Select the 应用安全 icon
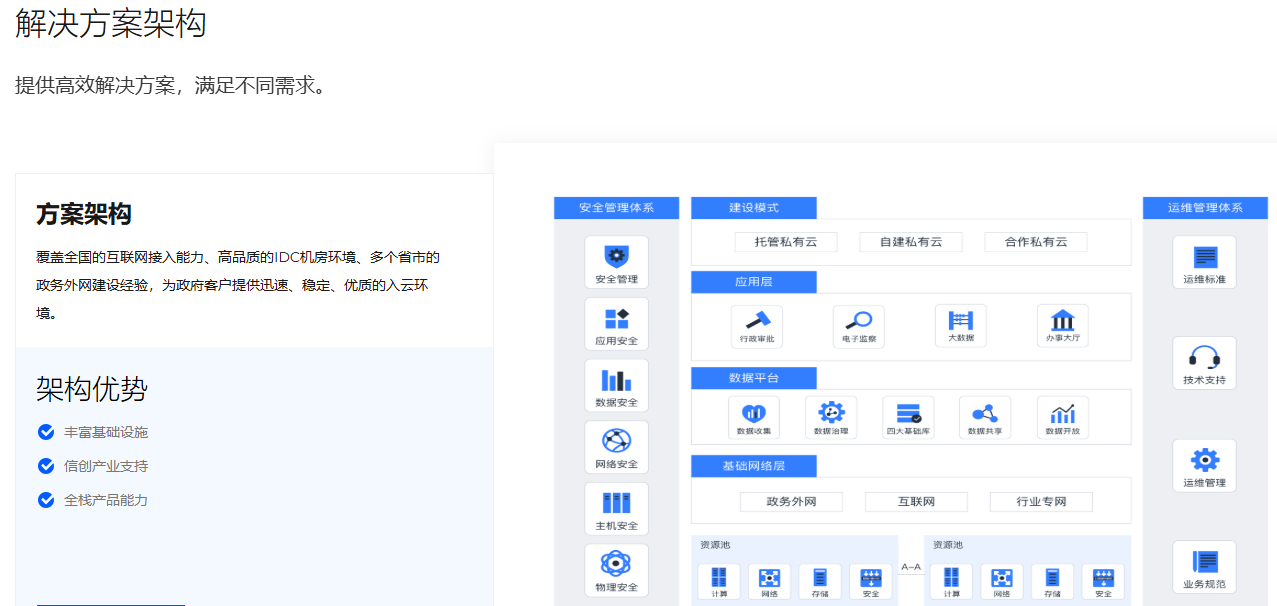 616,319
